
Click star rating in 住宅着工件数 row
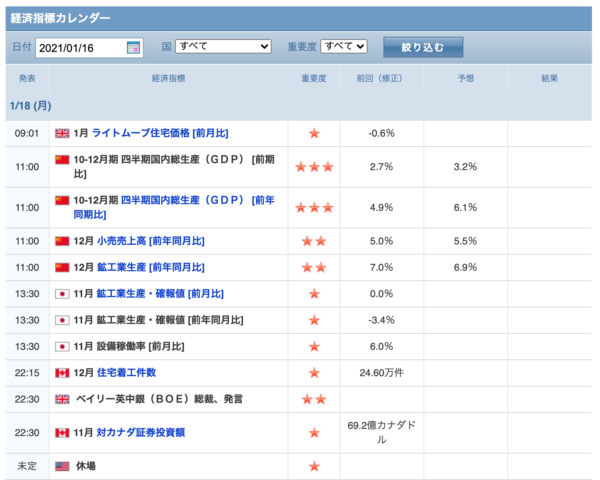tap(314, 372)
